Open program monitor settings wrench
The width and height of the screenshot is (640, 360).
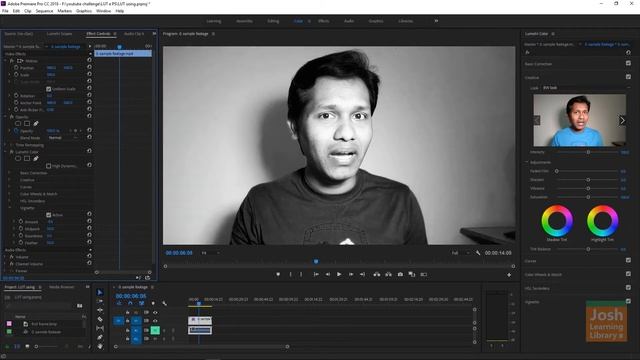[478, 253]
